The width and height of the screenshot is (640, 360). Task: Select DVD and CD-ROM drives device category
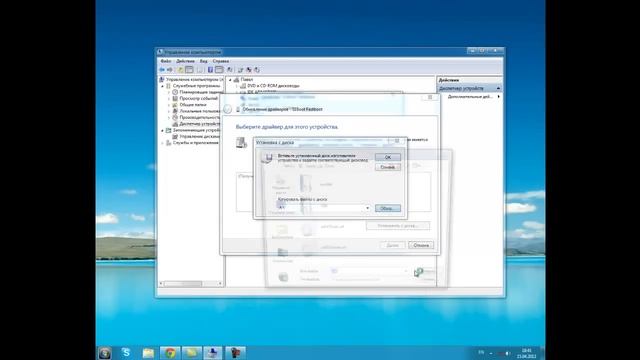(x=270, y=86)
